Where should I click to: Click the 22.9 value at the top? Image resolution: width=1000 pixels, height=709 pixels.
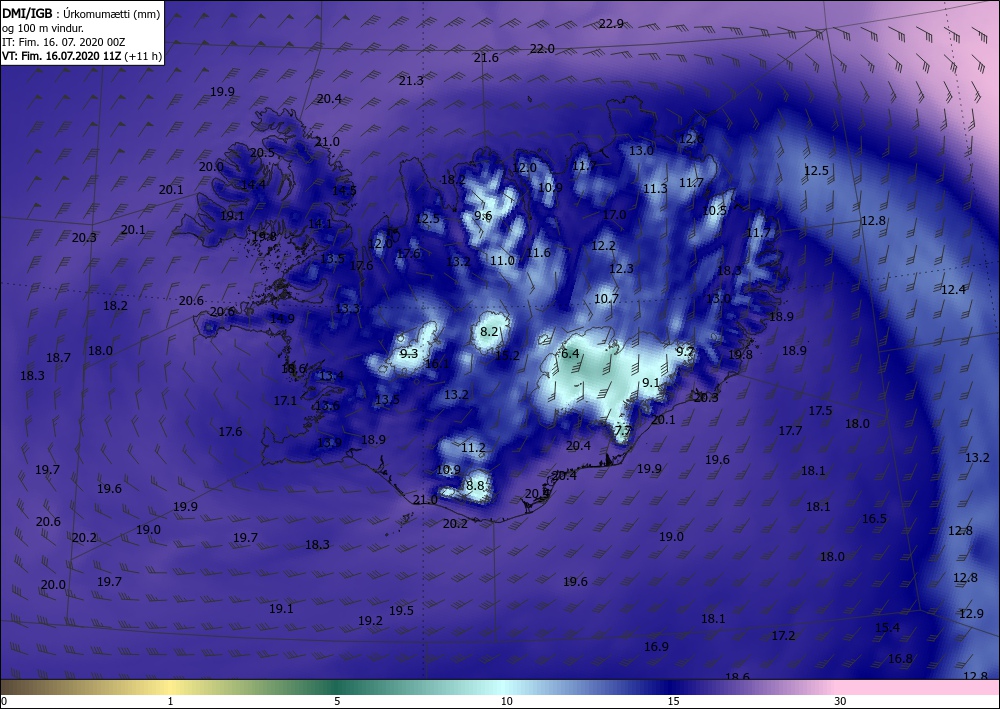[x=611, y=24]
